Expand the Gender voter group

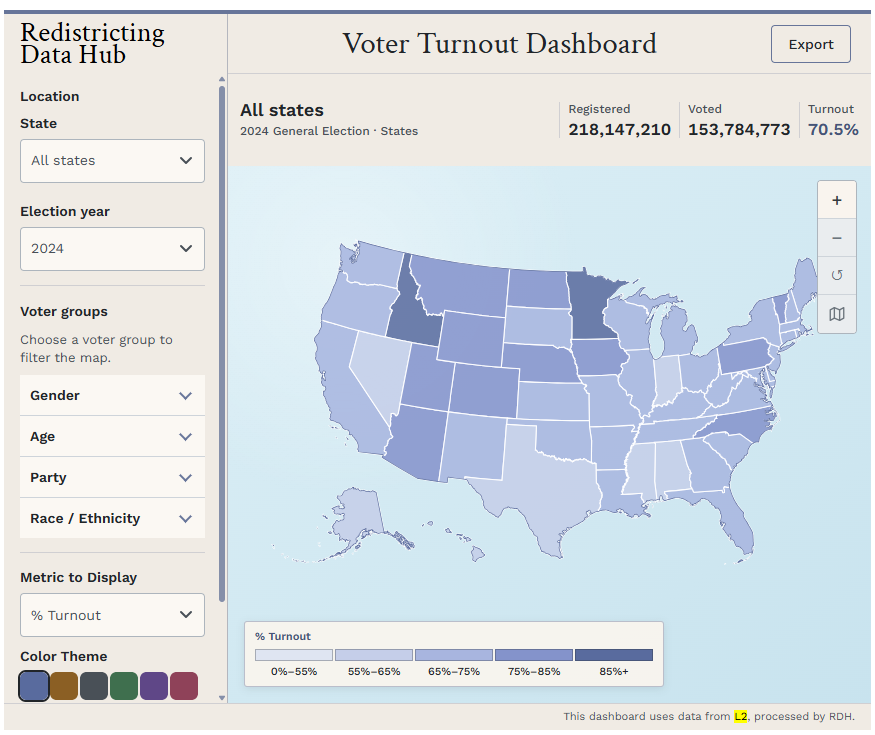tap(112, 395)
